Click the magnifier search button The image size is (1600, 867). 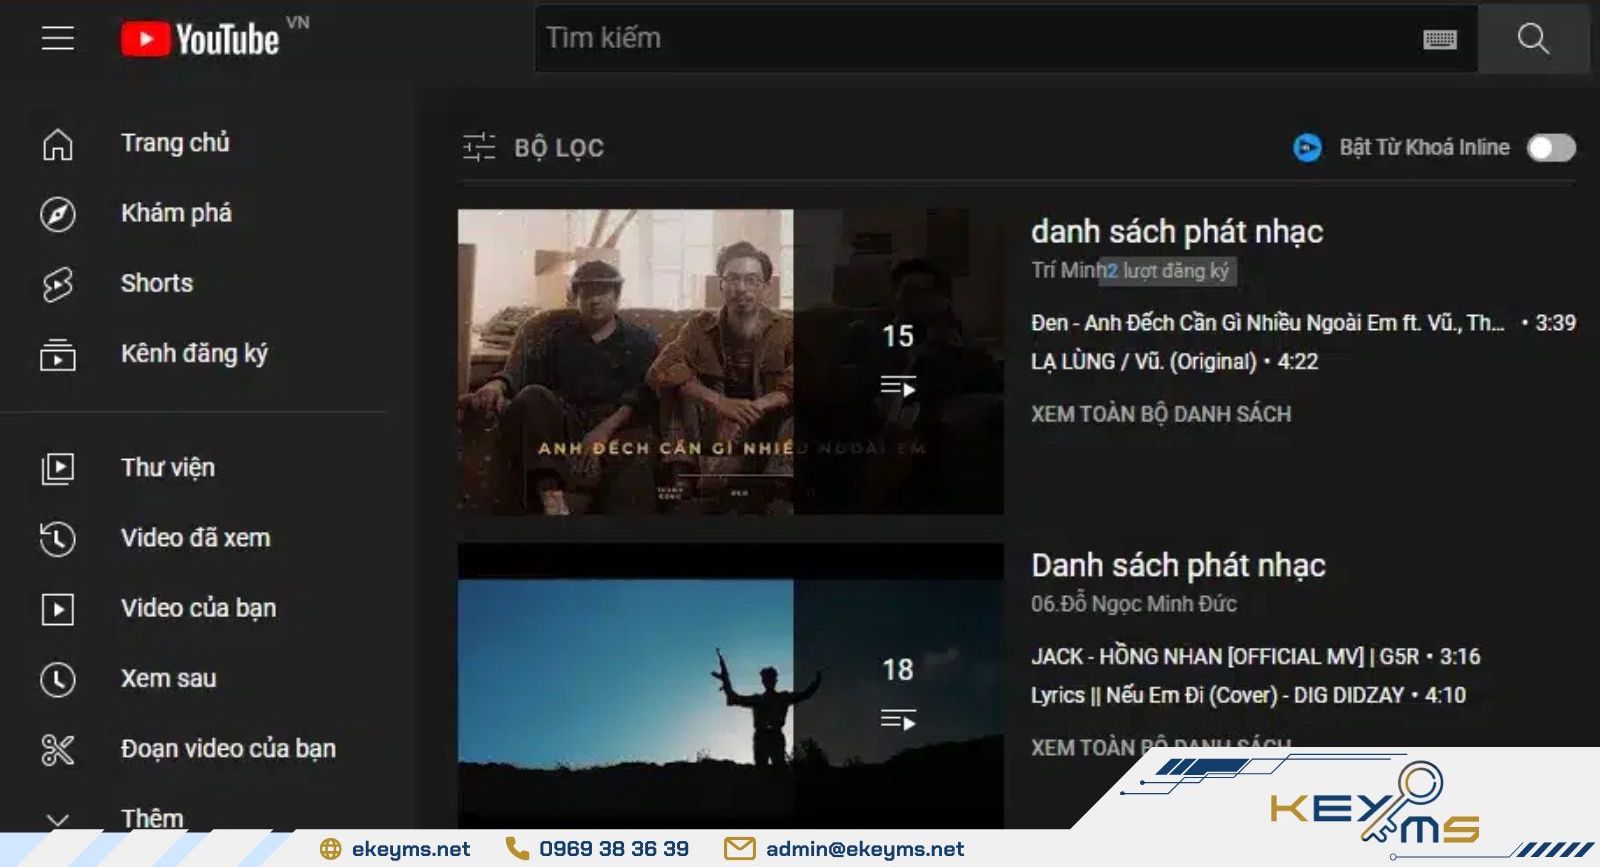[x=1533, y=39]
